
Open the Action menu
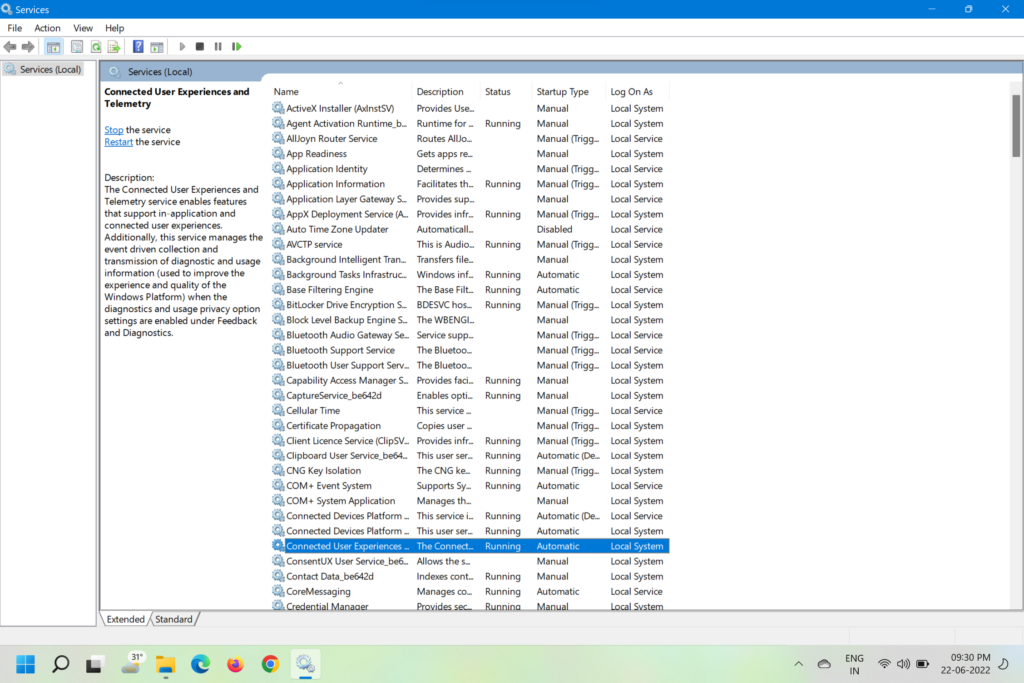coord(47,28)
